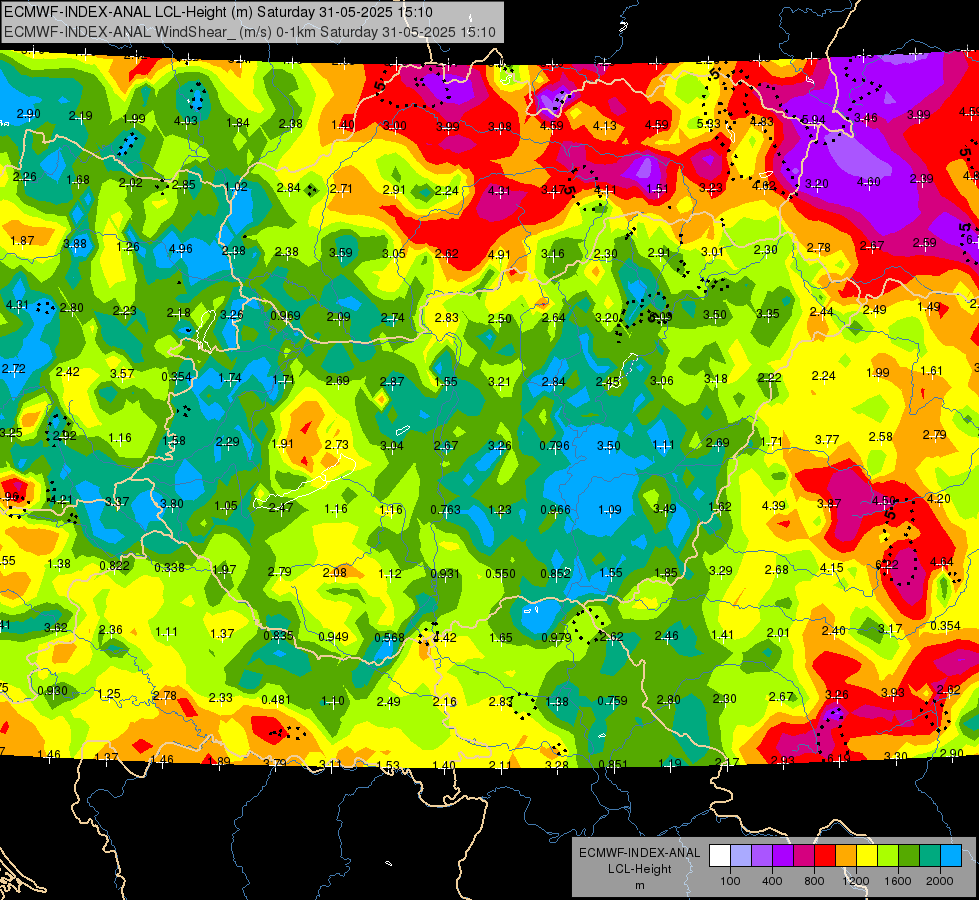The height and width of the screenshot is (900, 979).
Task: Click the wind shear value 2.73
Action: coord(337,444)
